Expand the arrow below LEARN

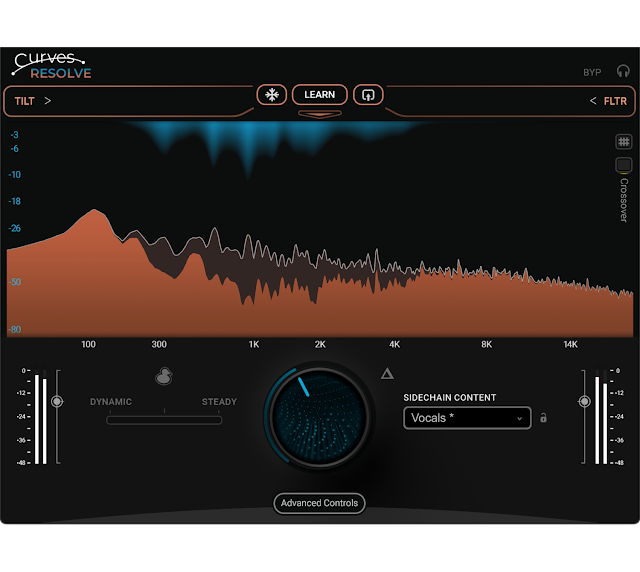pos(320,114)
